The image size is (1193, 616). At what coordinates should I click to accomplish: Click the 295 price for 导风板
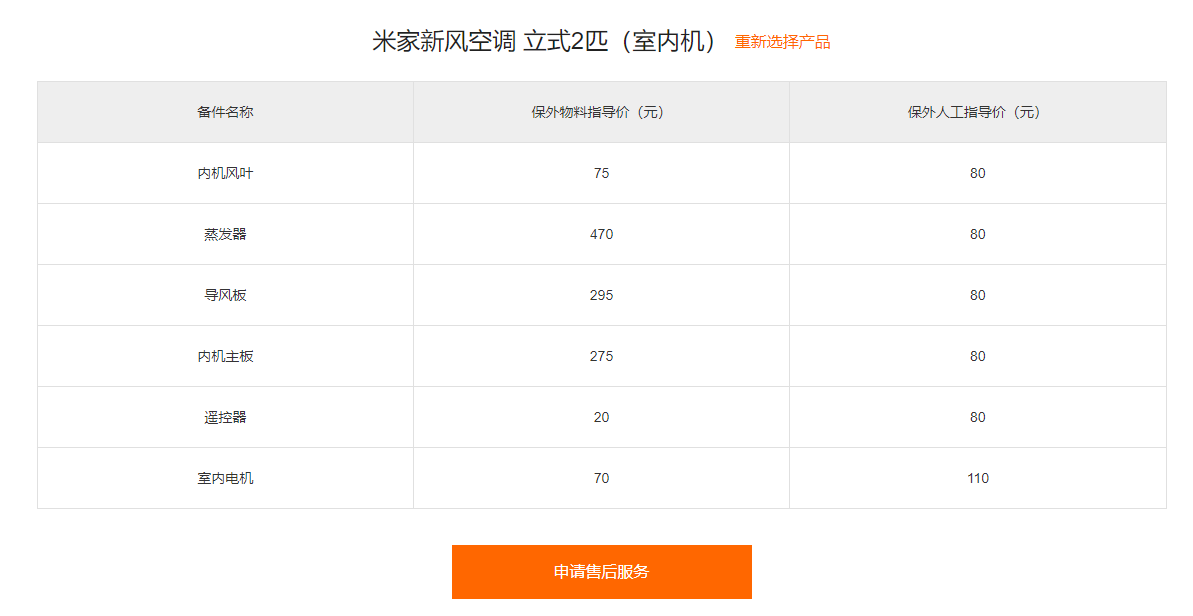click(601, 295)
